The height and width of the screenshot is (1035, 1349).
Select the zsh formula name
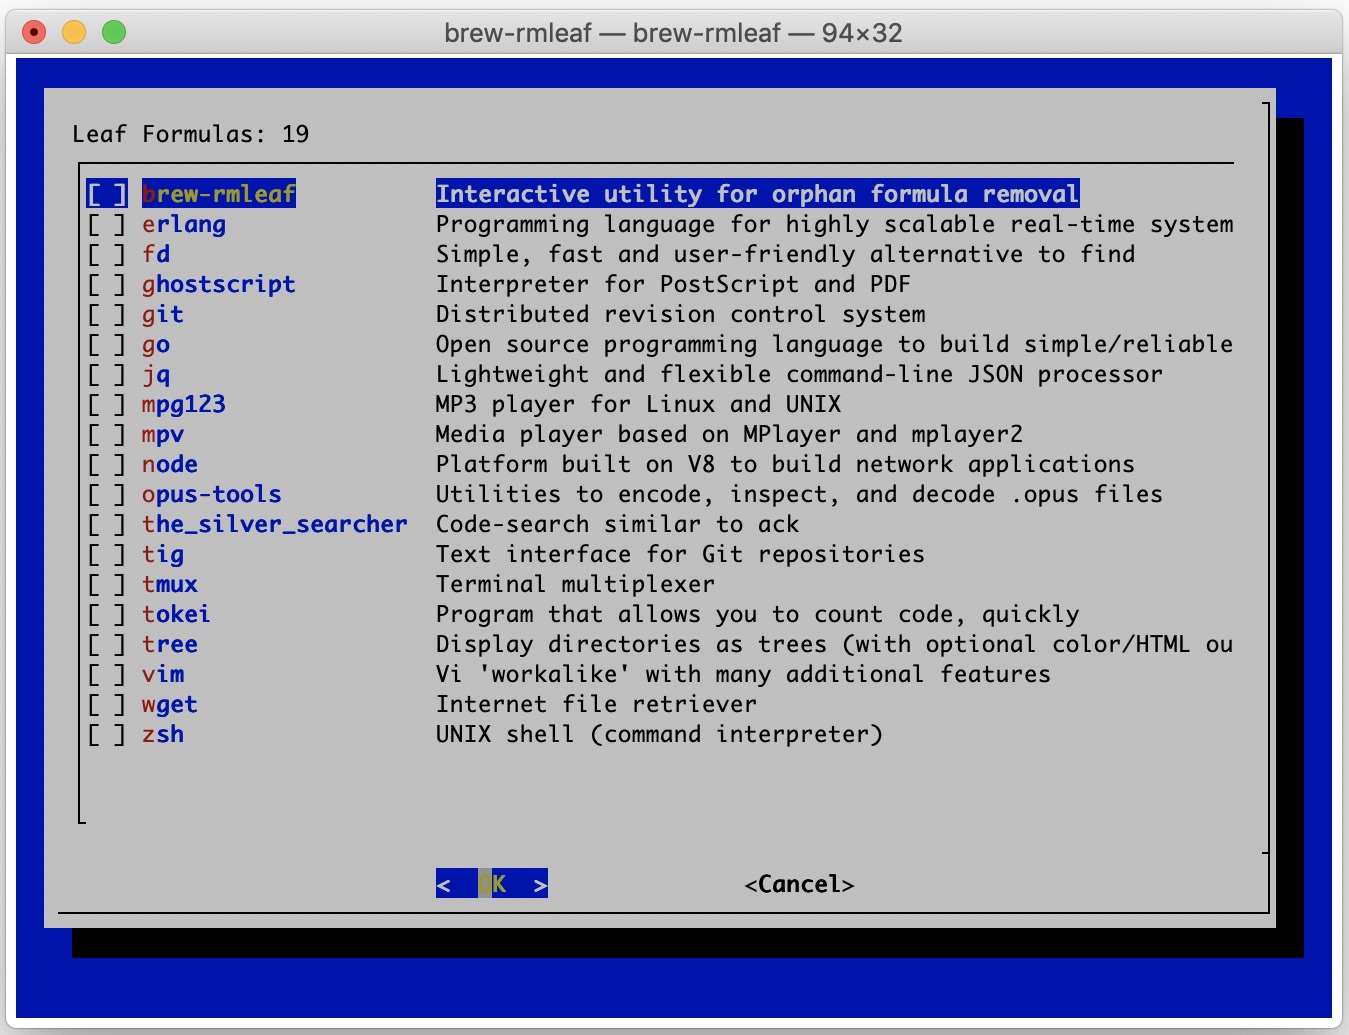click(163, 734)
